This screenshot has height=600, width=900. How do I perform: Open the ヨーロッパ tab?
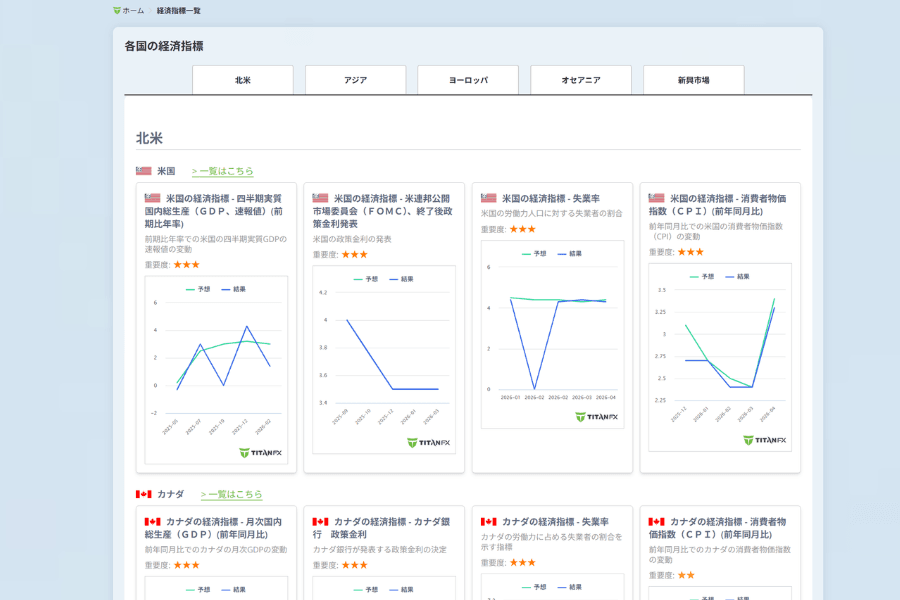(468, 80)
